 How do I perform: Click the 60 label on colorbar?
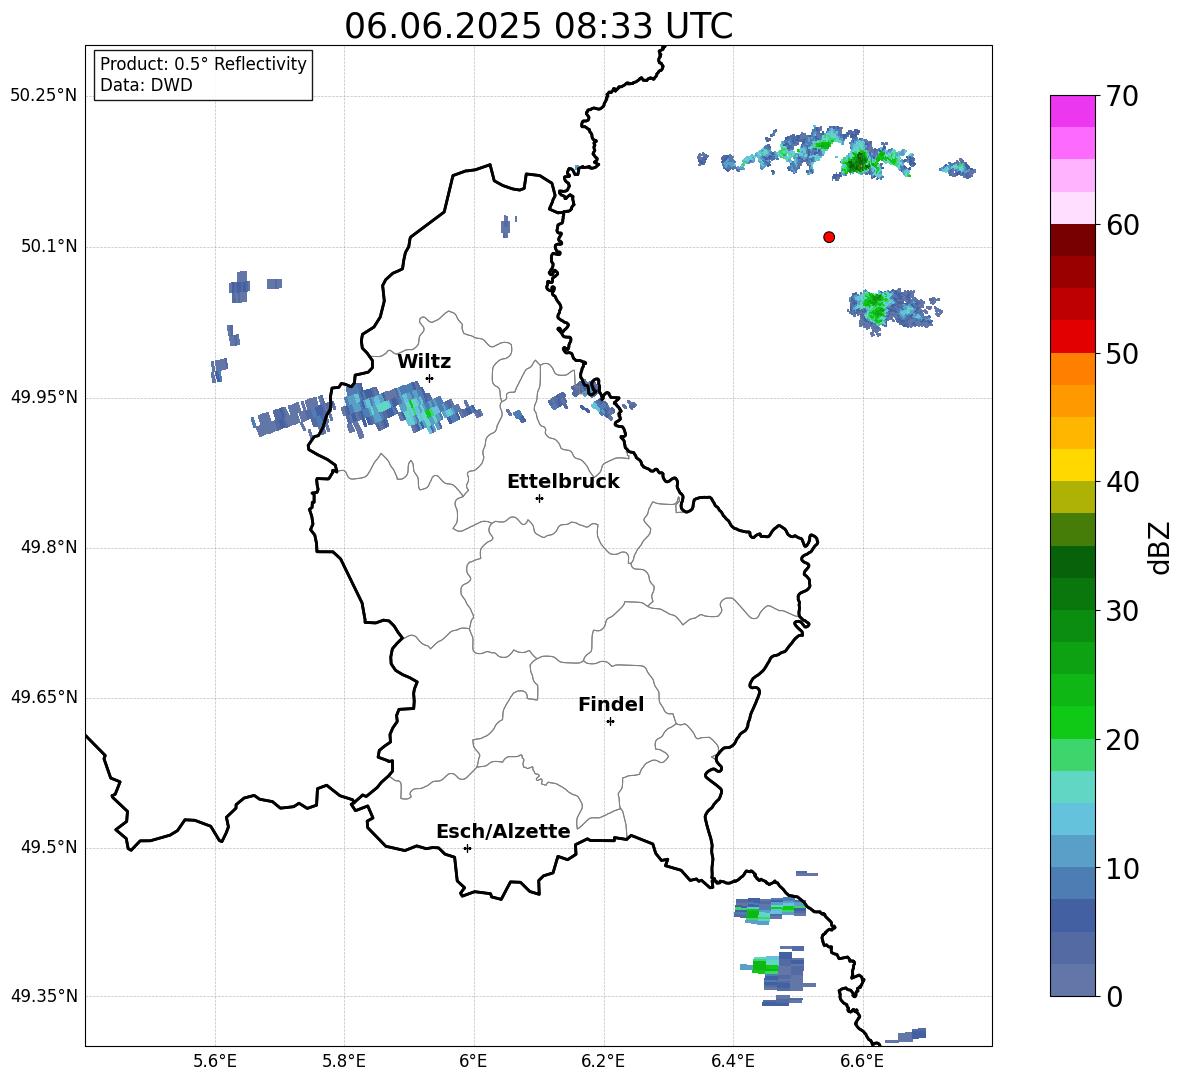pyautogui.click(x=1121, y=225)
